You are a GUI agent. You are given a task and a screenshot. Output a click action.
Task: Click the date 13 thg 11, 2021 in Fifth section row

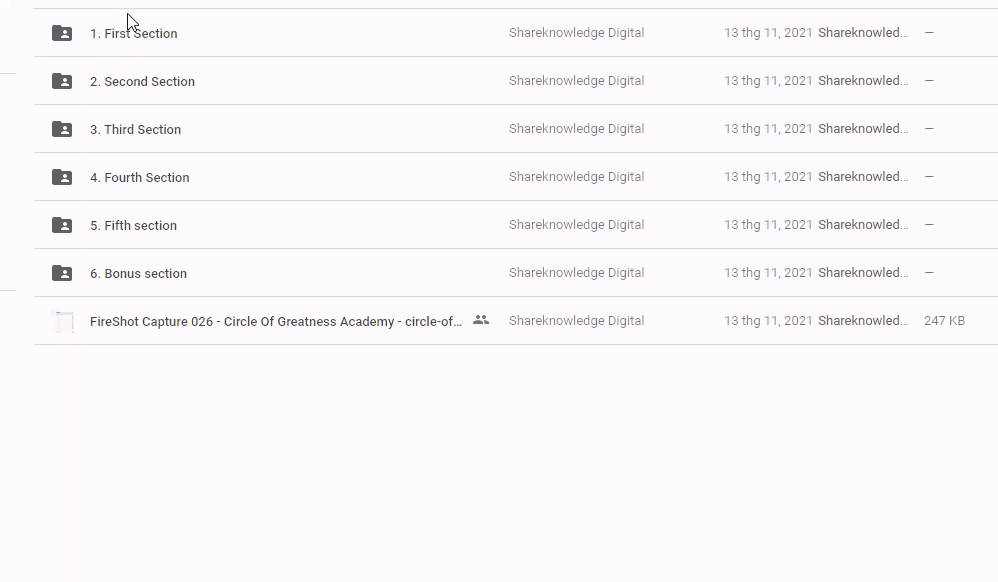(768, 225)
